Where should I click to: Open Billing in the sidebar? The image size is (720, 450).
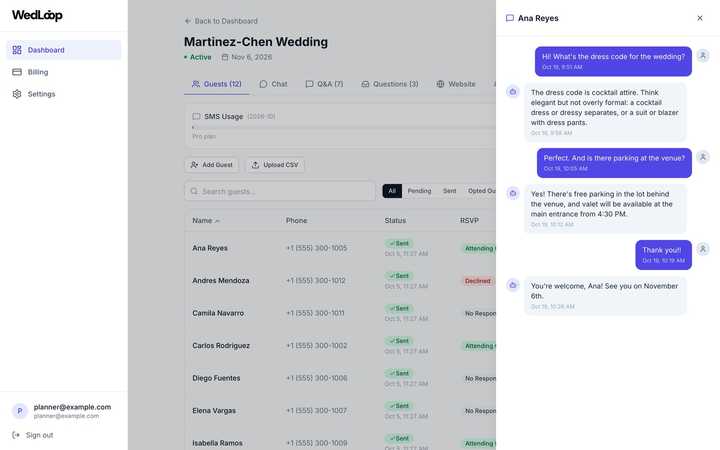[x=63, y=72]
